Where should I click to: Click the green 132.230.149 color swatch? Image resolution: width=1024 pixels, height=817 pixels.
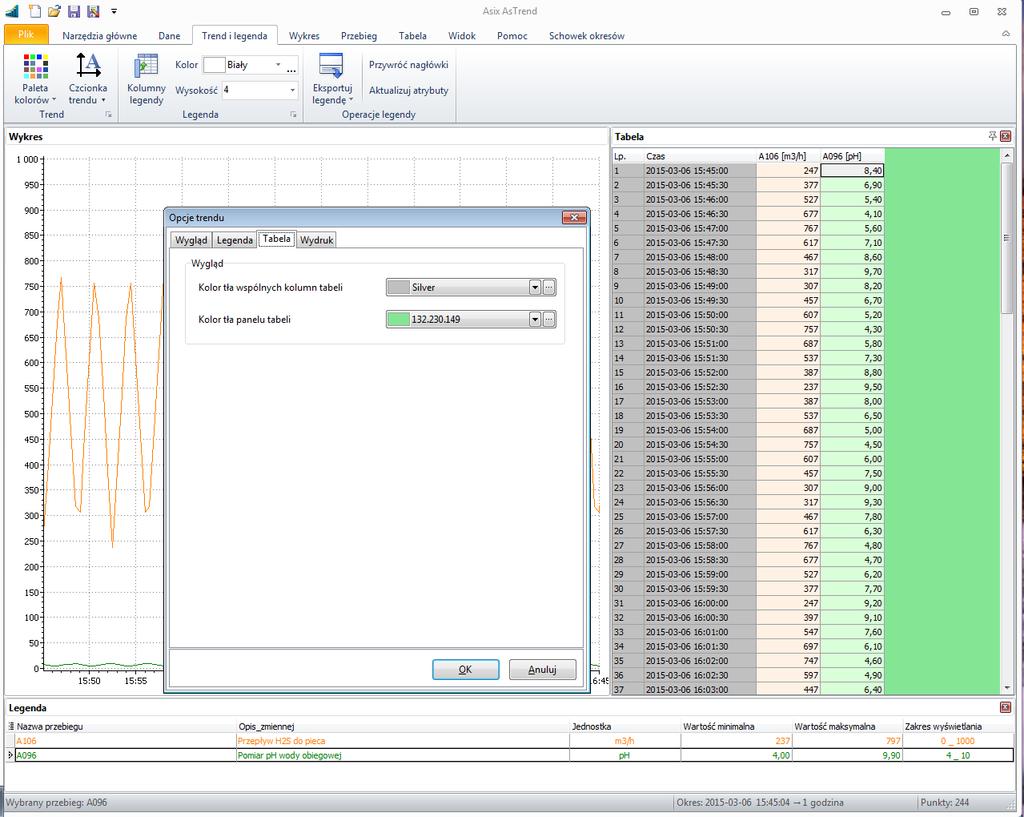point(398,319)
